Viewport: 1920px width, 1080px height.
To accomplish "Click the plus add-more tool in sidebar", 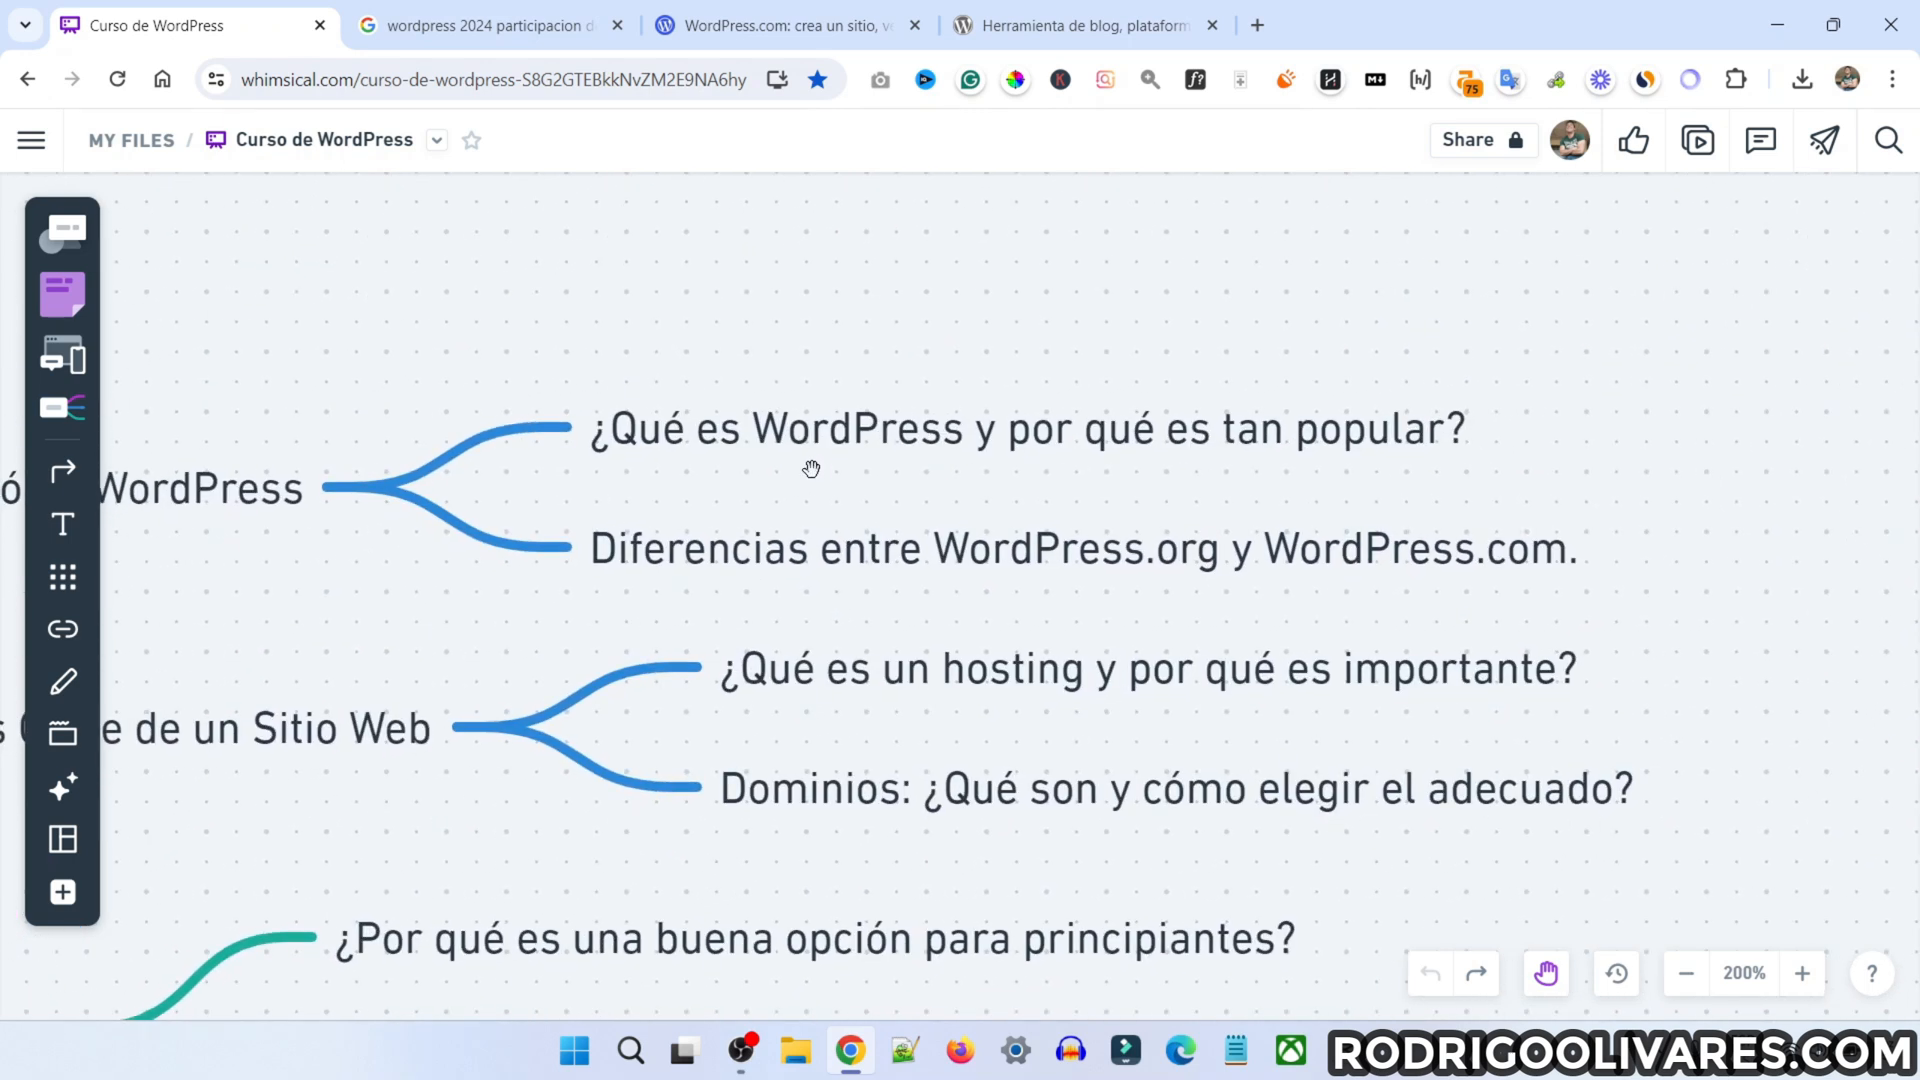I will [63, 892].
